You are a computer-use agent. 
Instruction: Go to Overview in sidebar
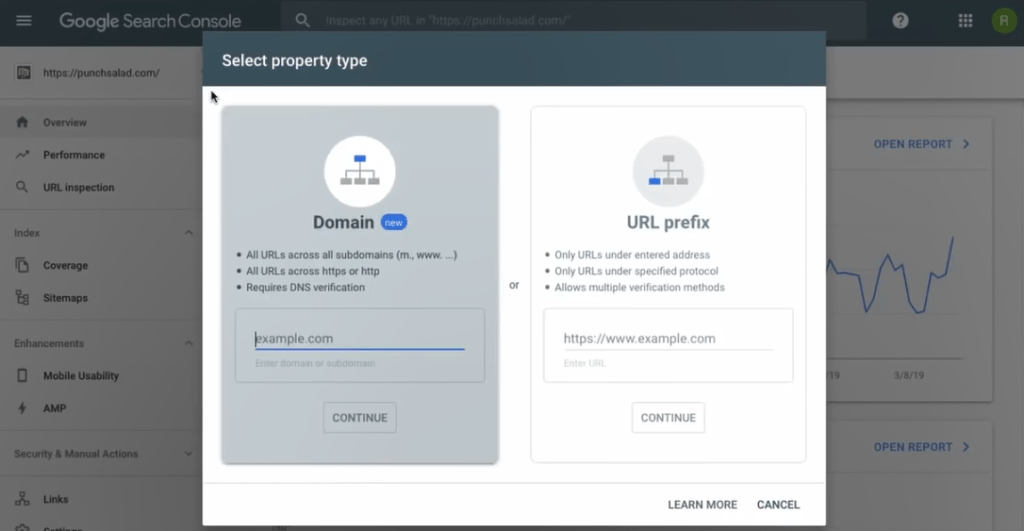[65, 122]
